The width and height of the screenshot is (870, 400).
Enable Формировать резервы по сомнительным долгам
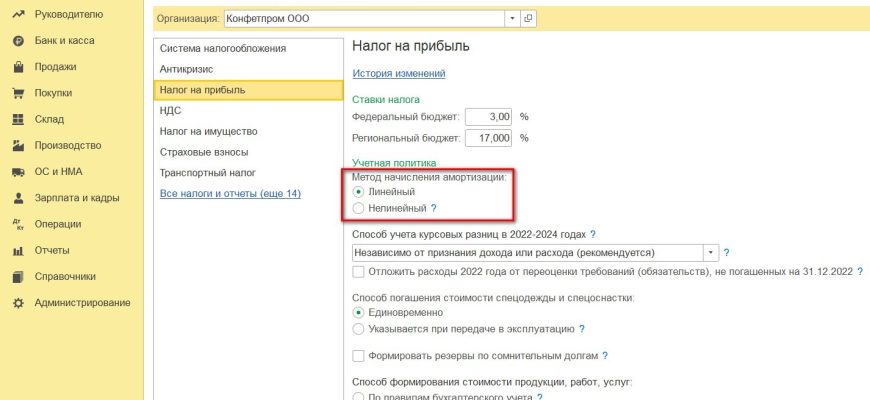click(x=359, y=356)
